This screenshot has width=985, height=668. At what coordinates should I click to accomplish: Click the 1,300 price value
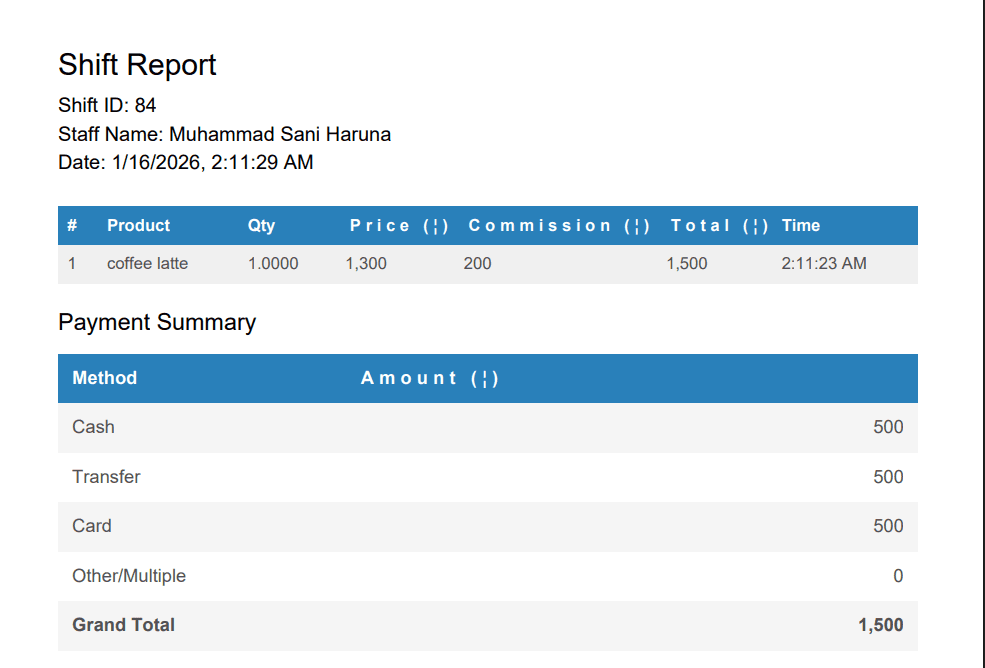tap(366, 264)
